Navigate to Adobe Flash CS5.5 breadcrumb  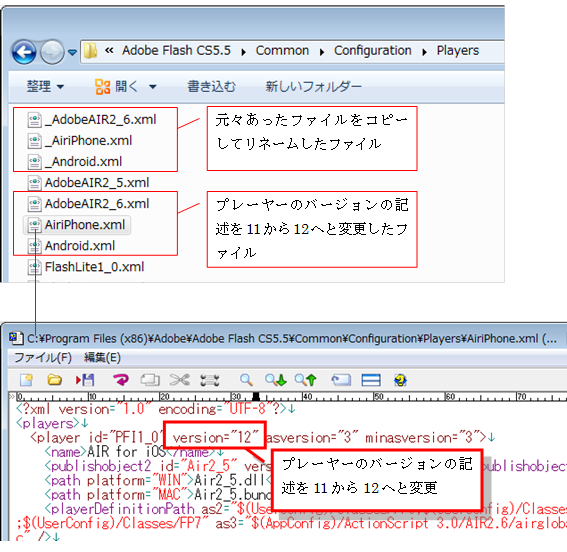click(176, 51)
